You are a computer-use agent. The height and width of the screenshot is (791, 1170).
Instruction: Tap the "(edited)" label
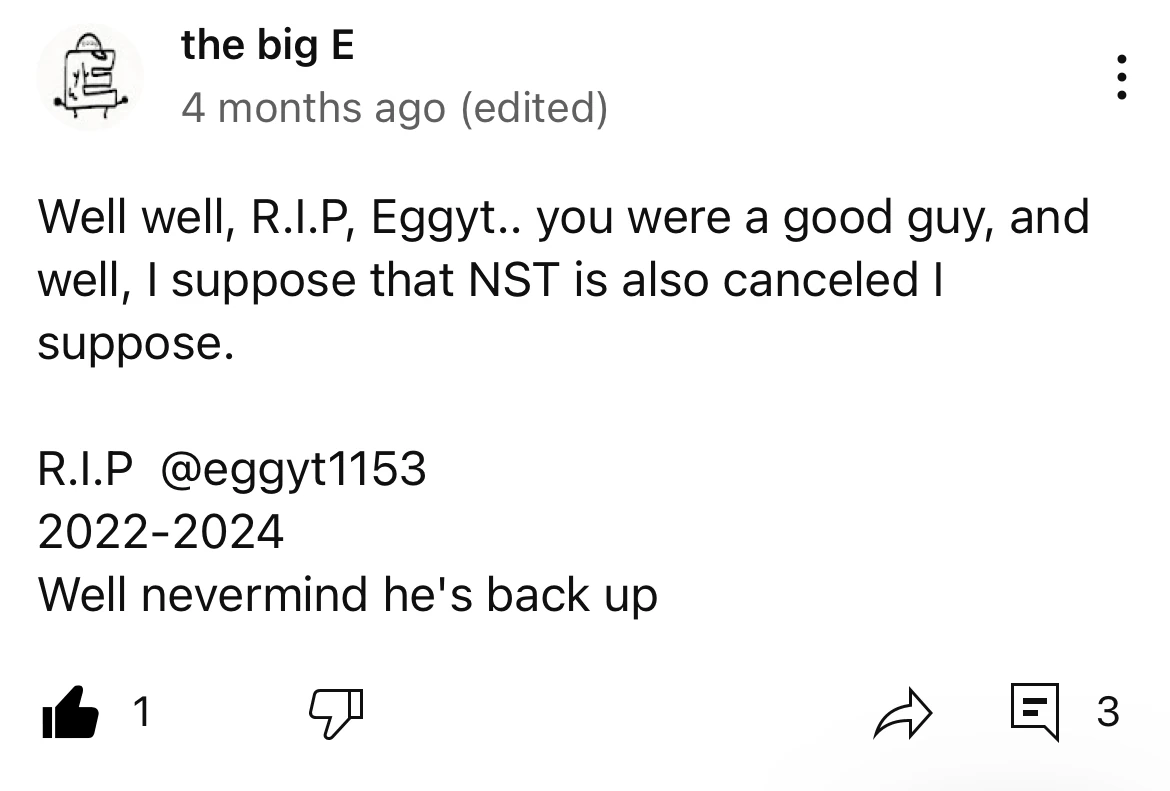click(533, 108)
